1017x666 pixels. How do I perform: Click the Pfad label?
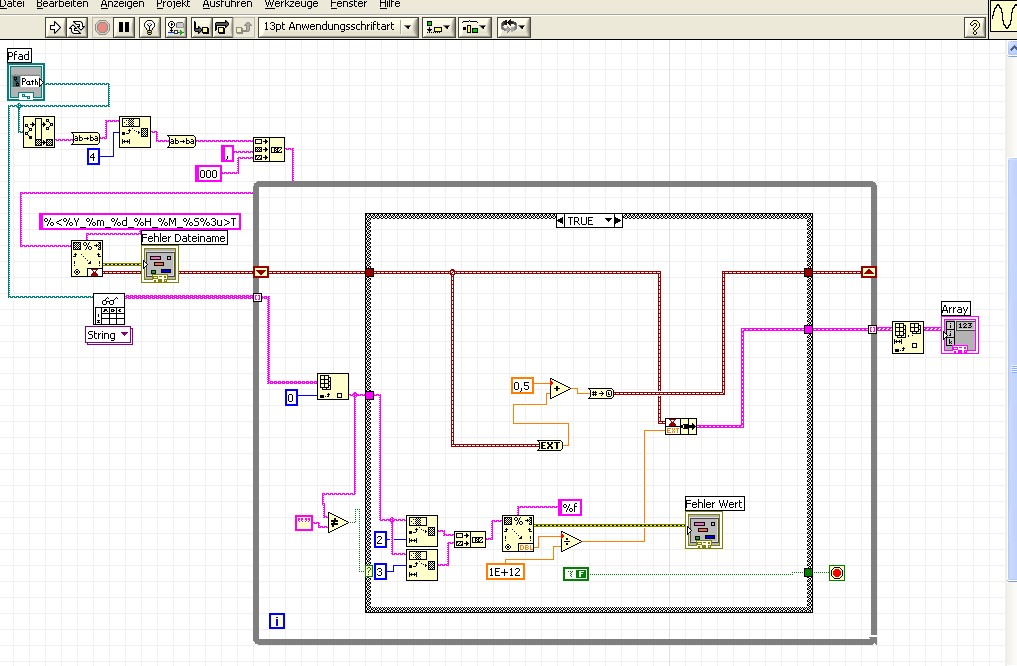pyautogui.click(x=19, y=56)
